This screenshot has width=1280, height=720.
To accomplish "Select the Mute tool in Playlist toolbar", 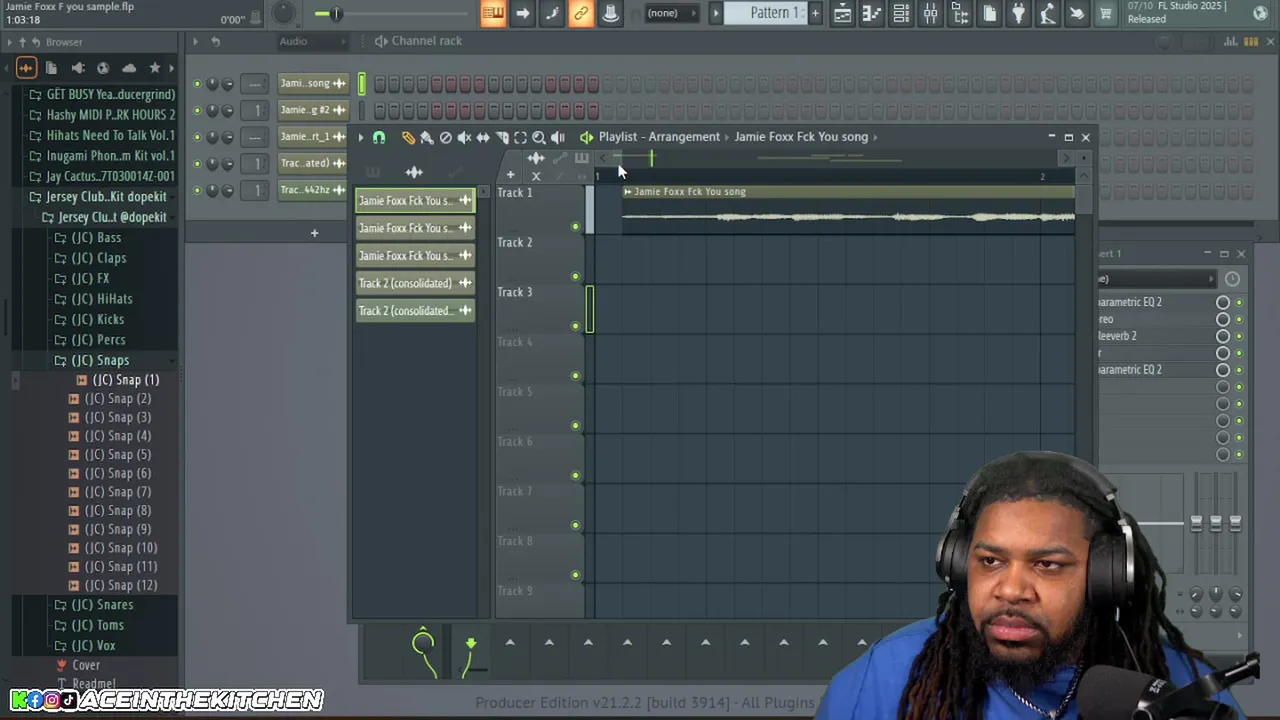I will click(464, 137).
